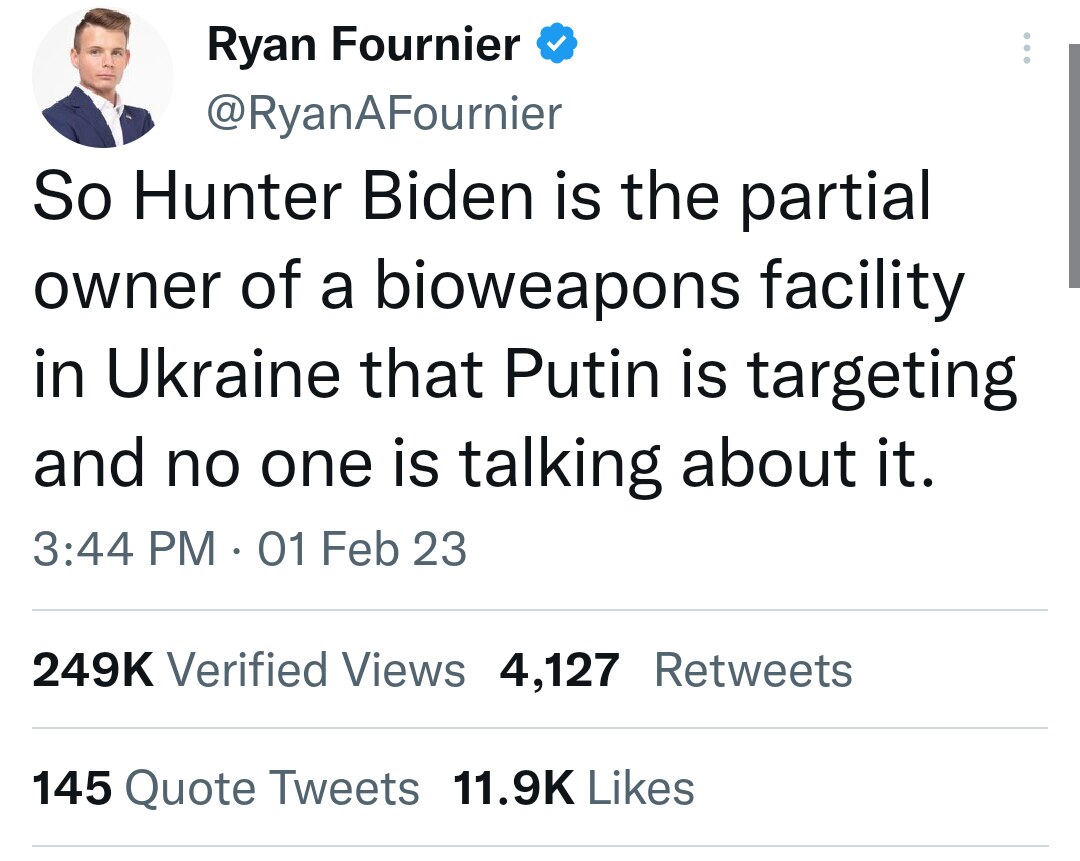
Task: Click the 3:44 PM timestamp
Action: click(124, 549)
